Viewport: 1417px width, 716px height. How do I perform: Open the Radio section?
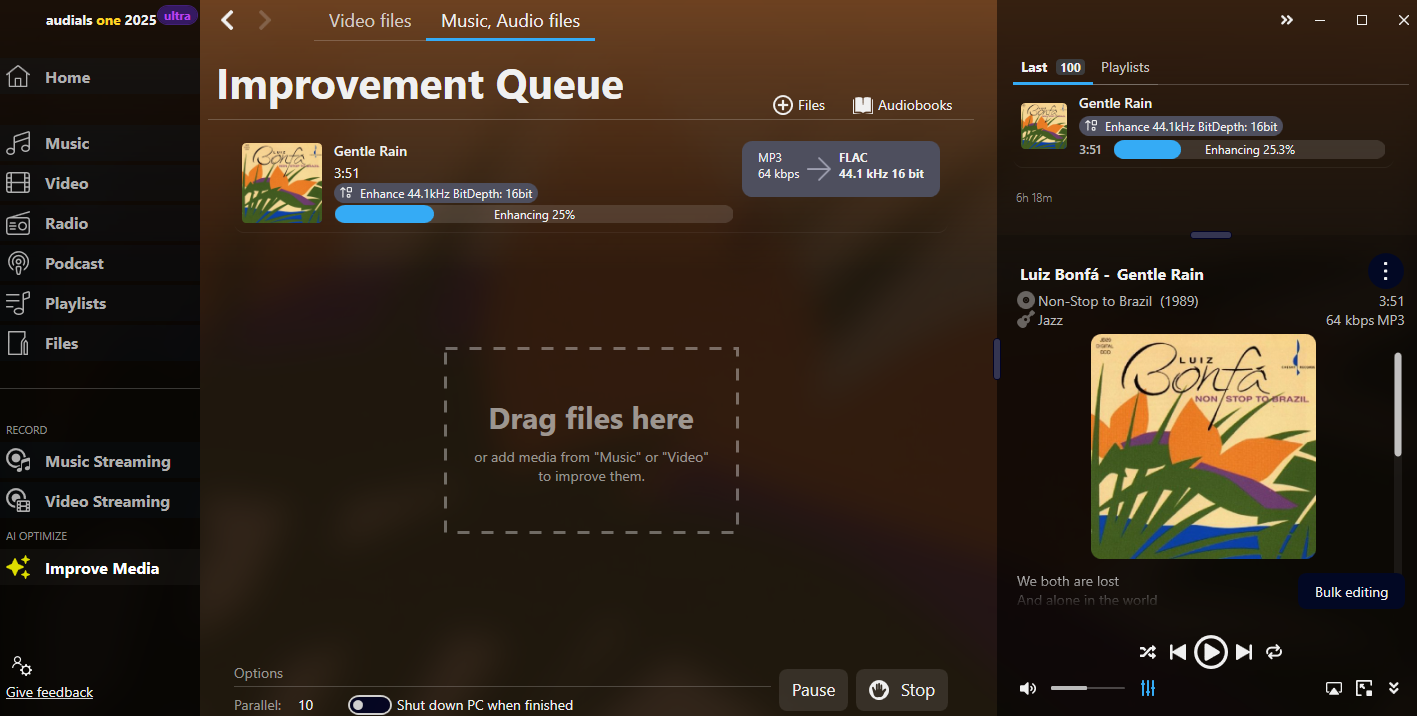click(x=66, y=224)
